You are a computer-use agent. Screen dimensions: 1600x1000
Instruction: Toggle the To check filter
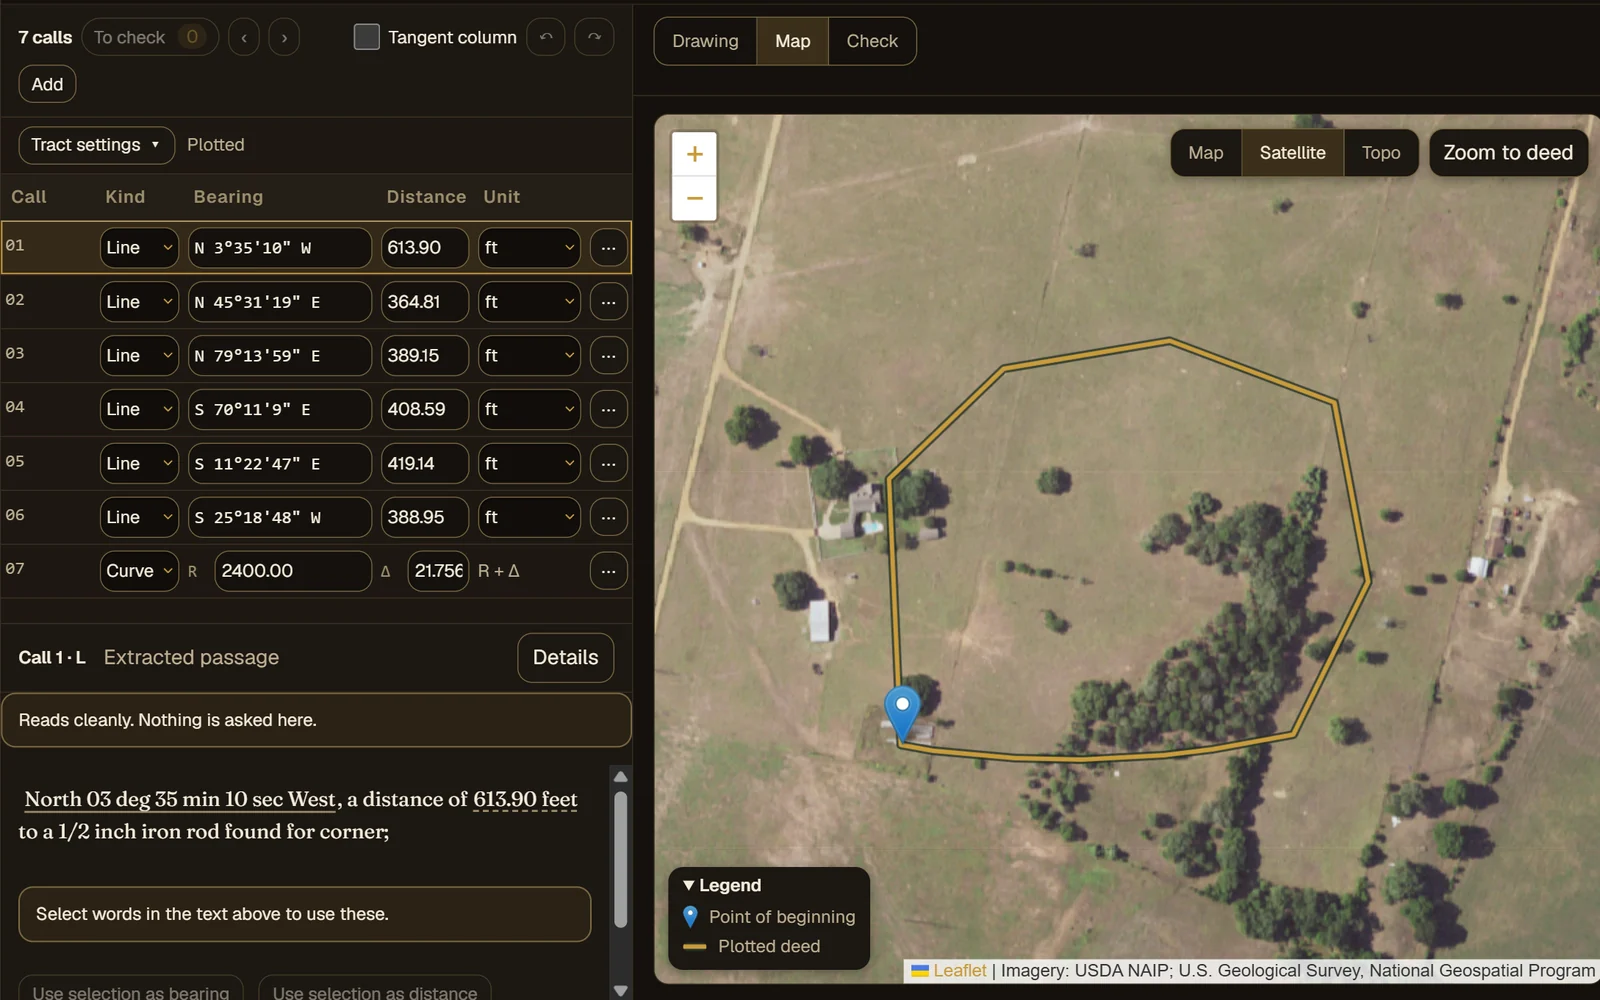pyautogui.click(x=150, y=37)
